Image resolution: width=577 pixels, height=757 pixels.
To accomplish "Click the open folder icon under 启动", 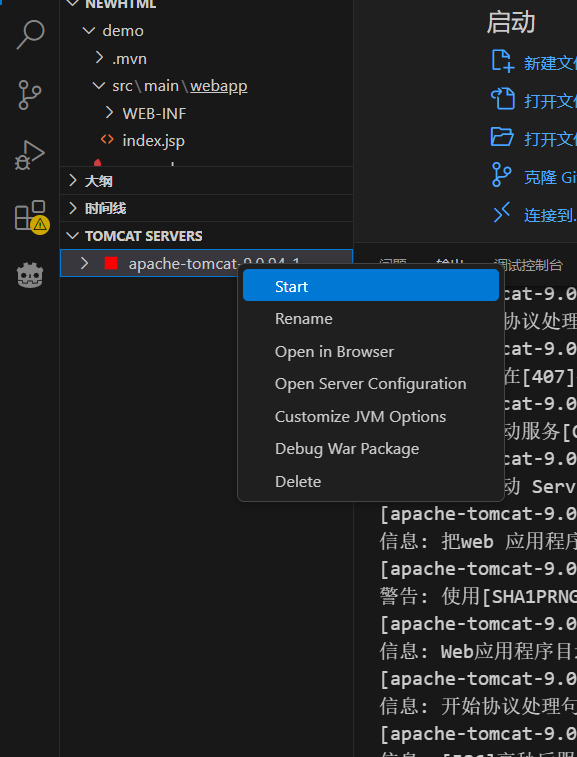I will pyautogui.click(x=502, y=137).
